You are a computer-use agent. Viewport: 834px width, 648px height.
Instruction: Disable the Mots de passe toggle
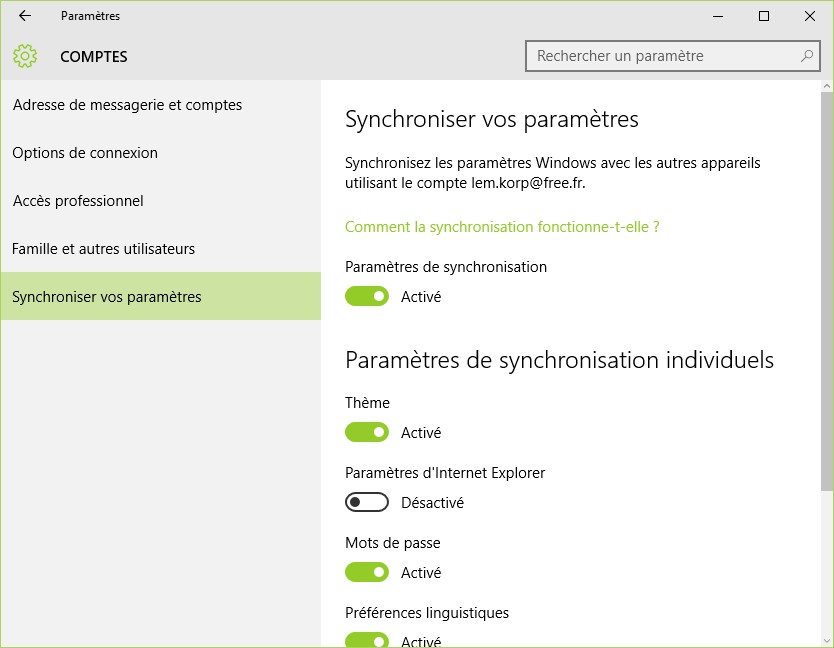tap(367, 572)
